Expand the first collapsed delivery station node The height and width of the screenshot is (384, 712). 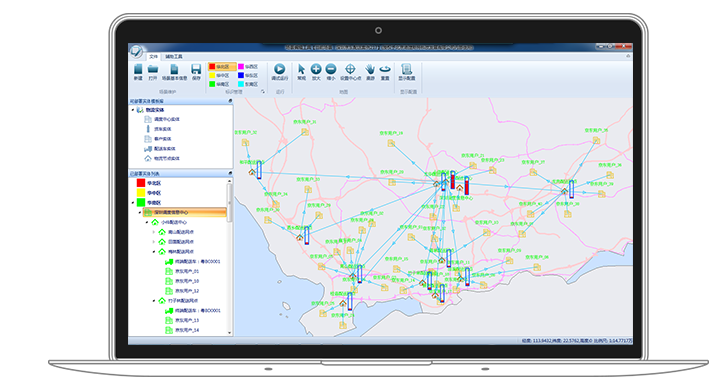(x=153, y=232)
